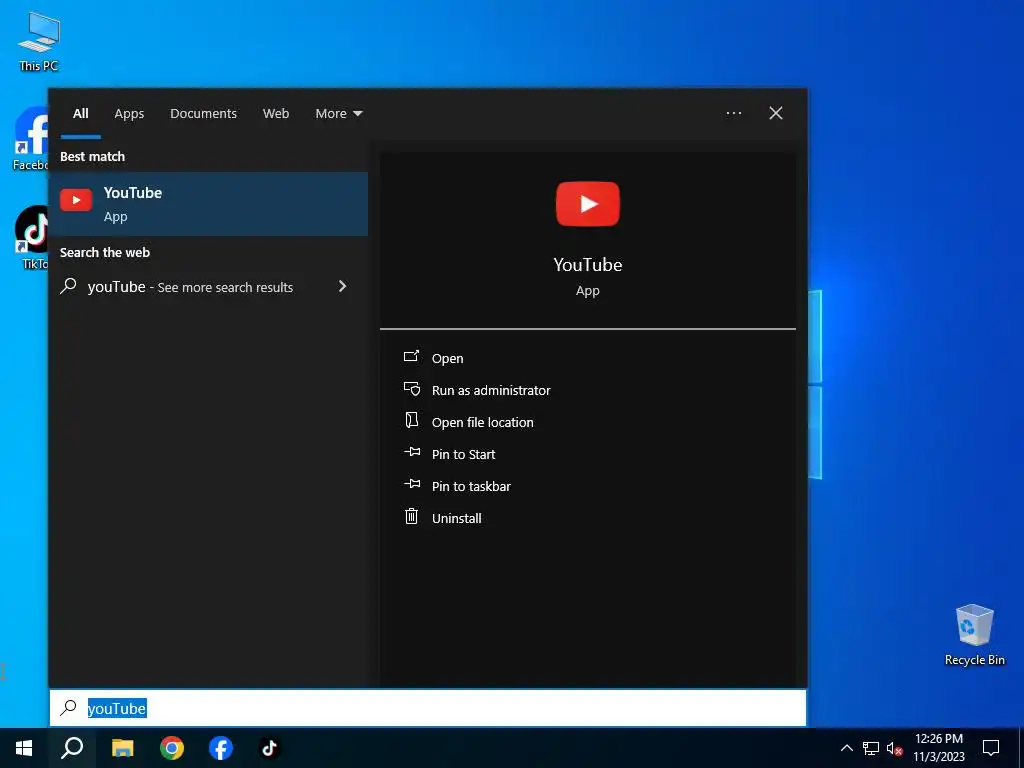The image size is (1024, 768).
Task: Open Facebook from the taskbar
Action: 221,748
